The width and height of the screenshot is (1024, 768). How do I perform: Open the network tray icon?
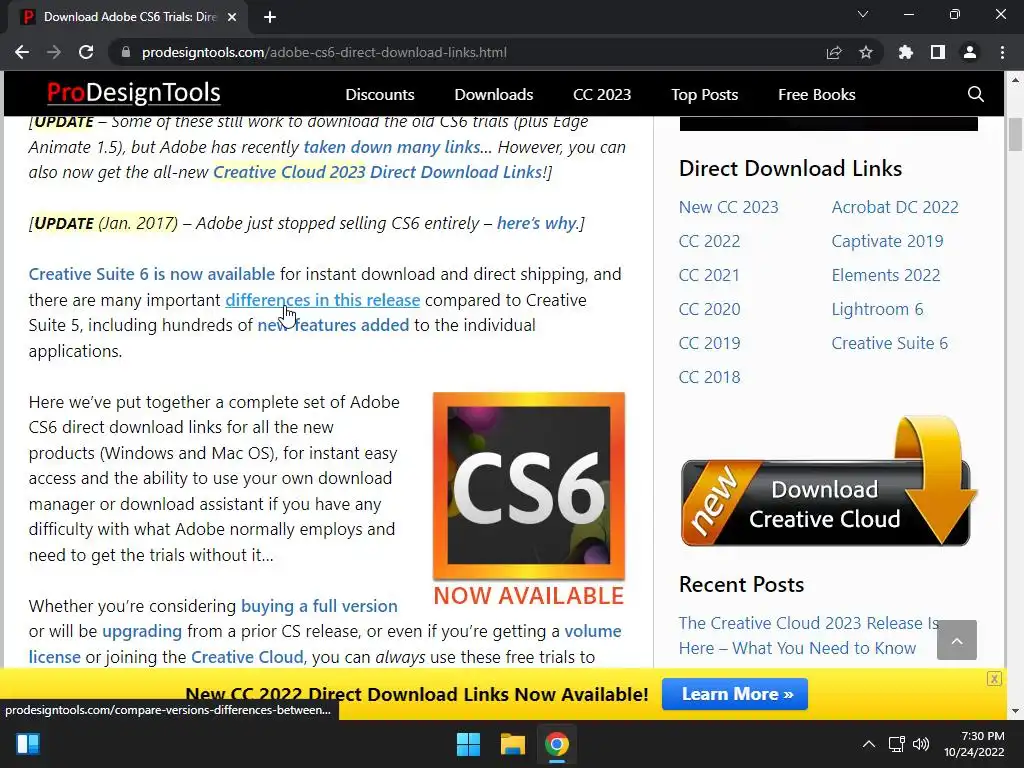coord(897,744)
